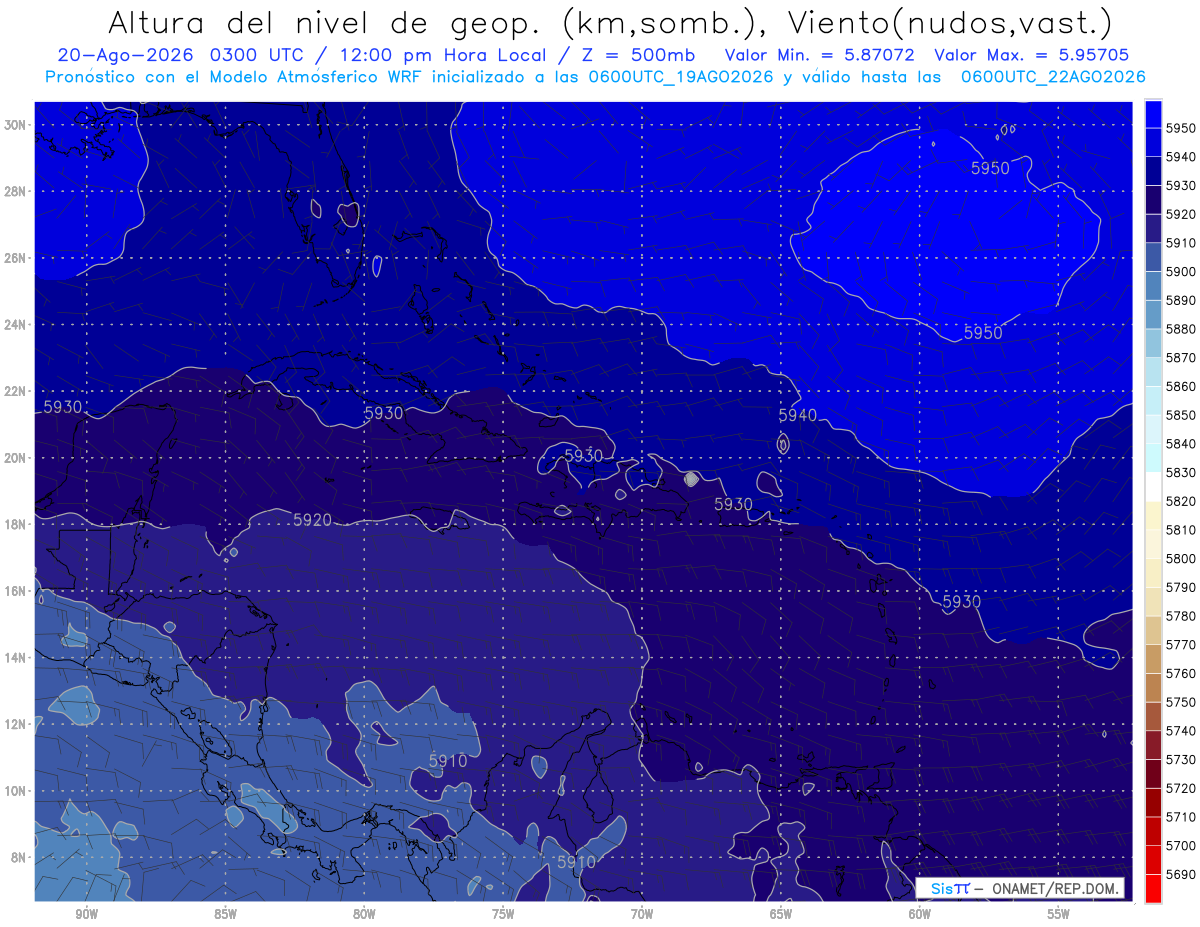Click the 5780 value in the color legend
This screenshot has height=927, width=1200.
[x=1180, y=616]
